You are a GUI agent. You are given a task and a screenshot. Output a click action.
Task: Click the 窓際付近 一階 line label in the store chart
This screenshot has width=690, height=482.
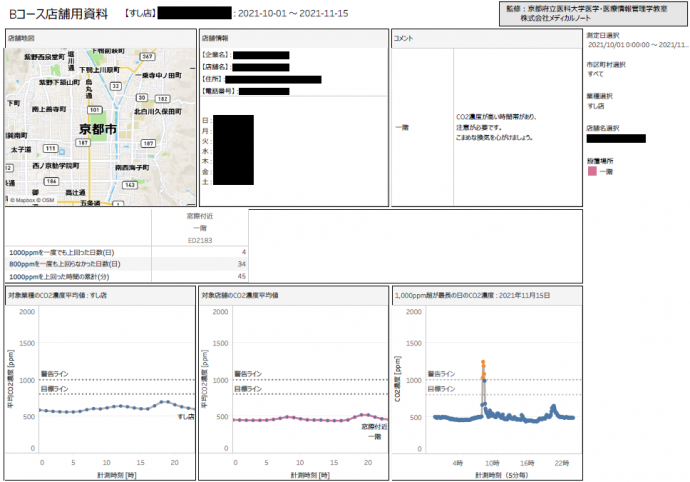coord(374,431)
